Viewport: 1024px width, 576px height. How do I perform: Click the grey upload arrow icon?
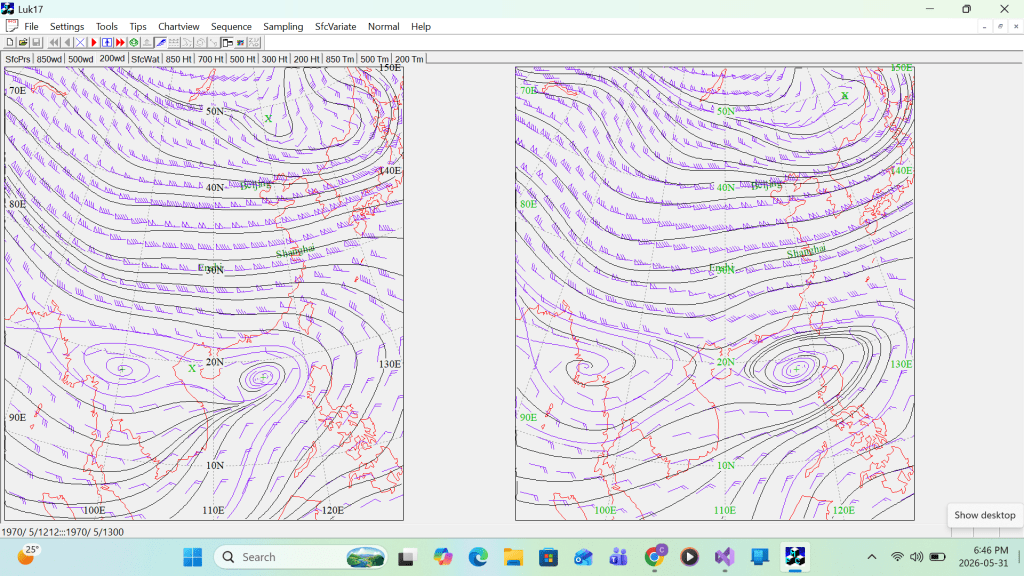pos(147,42)
